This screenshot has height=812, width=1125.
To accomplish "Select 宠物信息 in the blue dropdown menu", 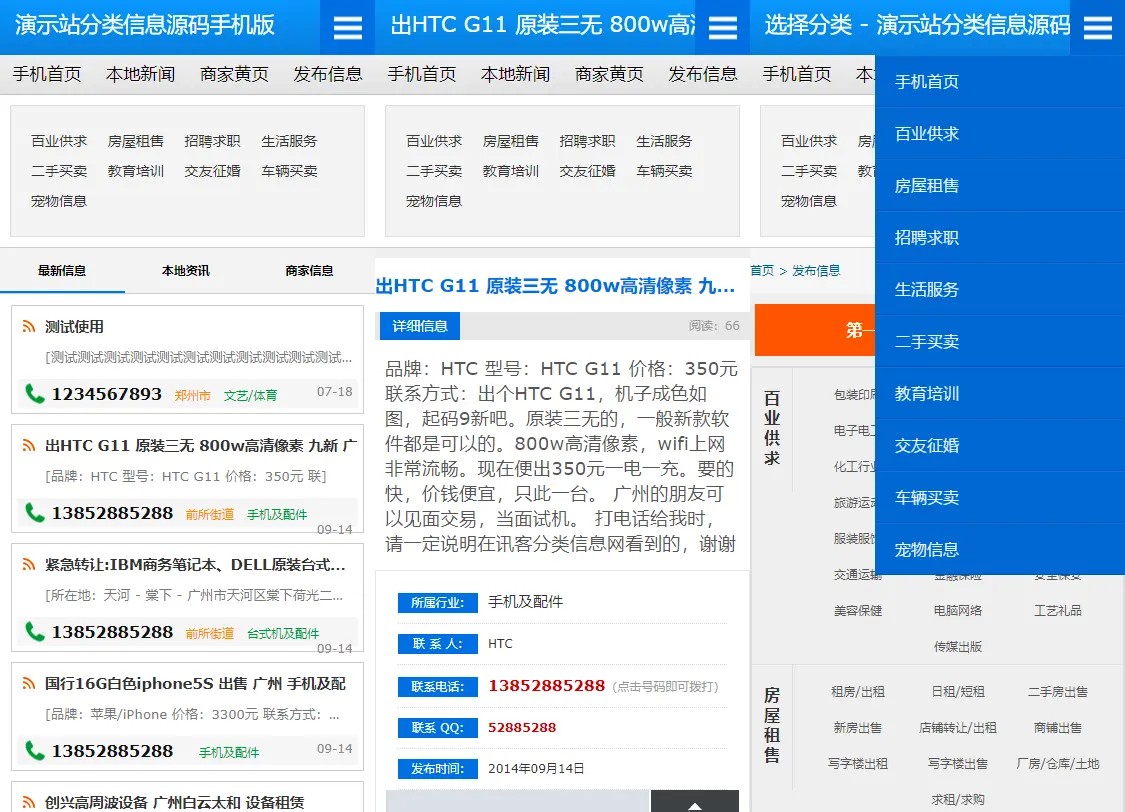I will [x=999, y=549].
